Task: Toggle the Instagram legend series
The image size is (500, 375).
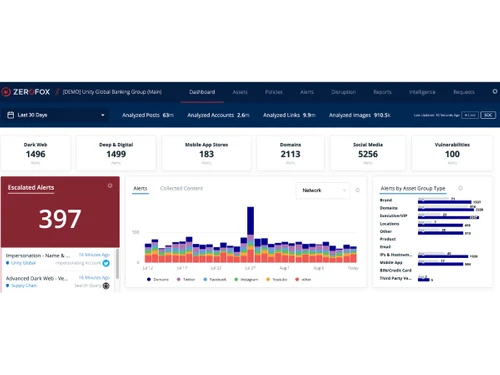Action: (246, 279)
